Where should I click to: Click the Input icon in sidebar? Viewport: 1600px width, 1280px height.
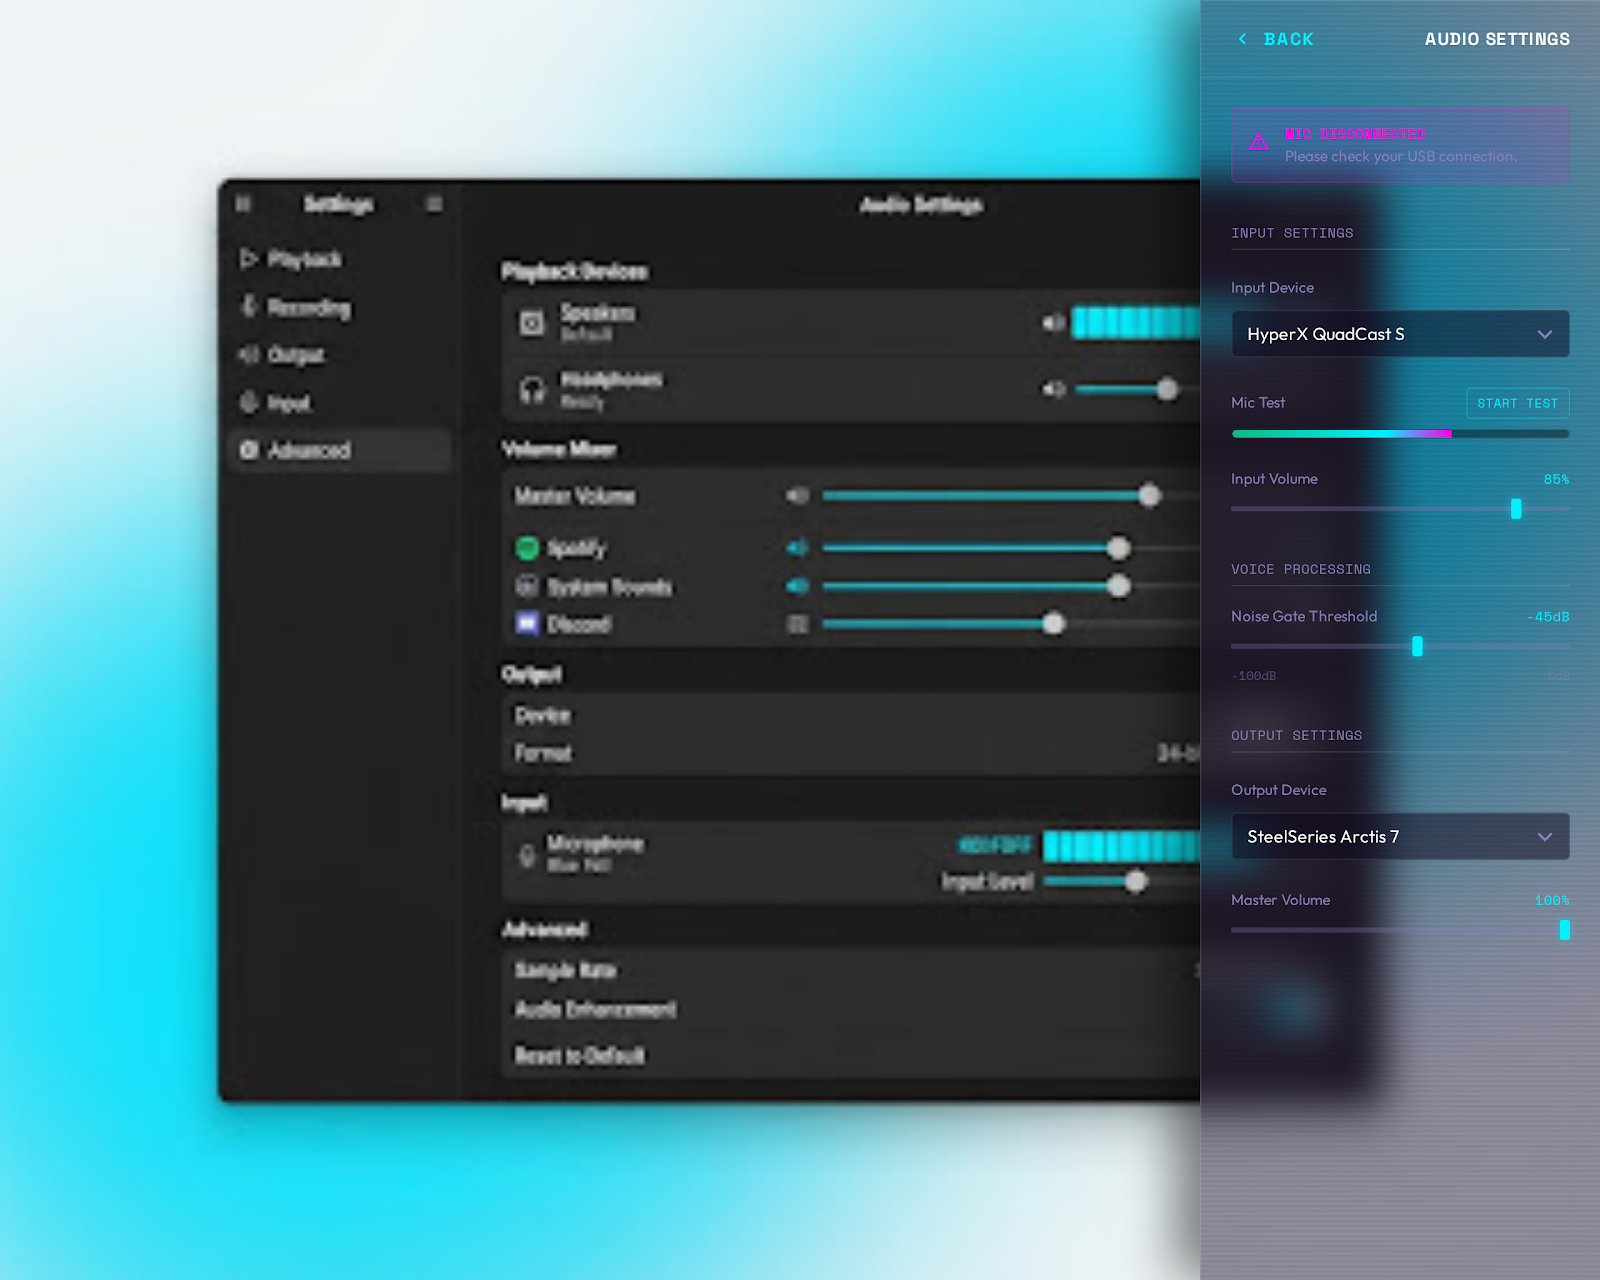248,402
